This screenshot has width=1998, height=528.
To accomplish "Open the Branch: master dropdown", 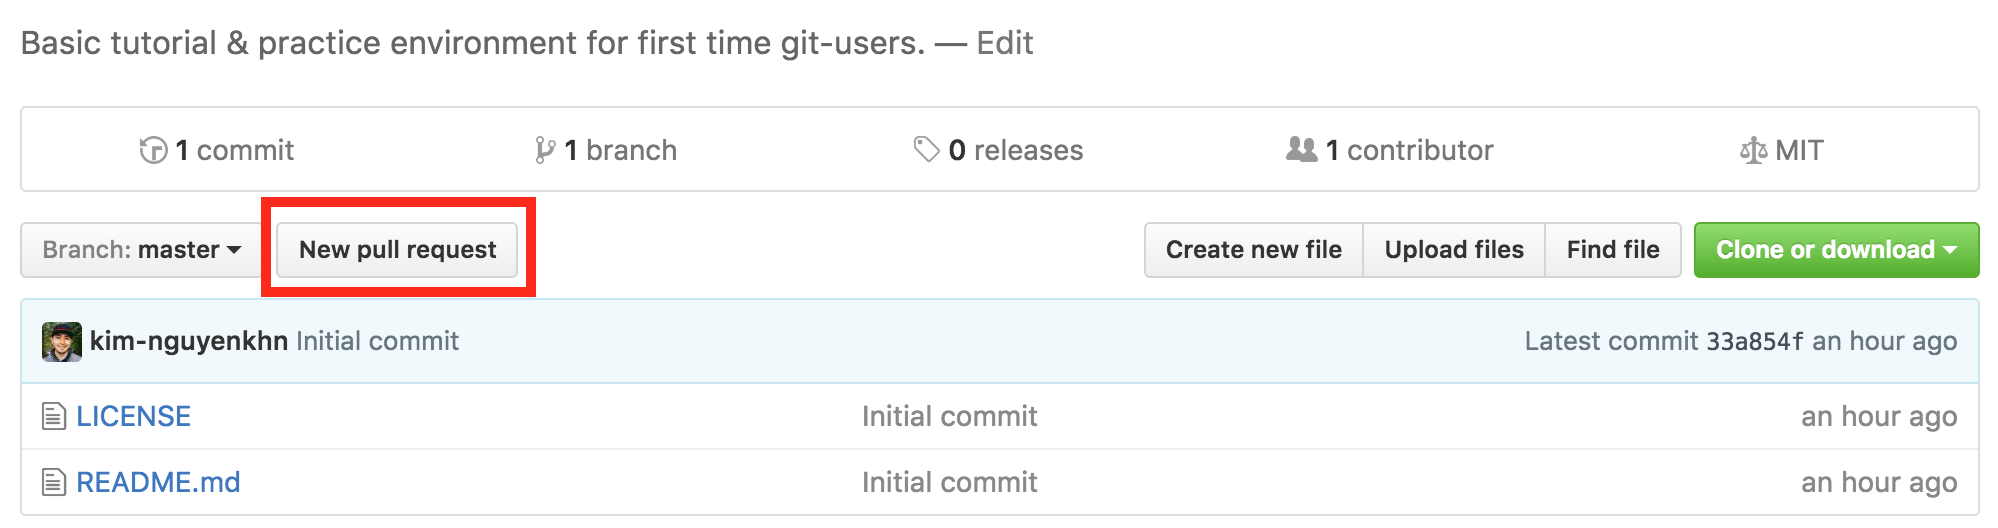I will point(141,249).
